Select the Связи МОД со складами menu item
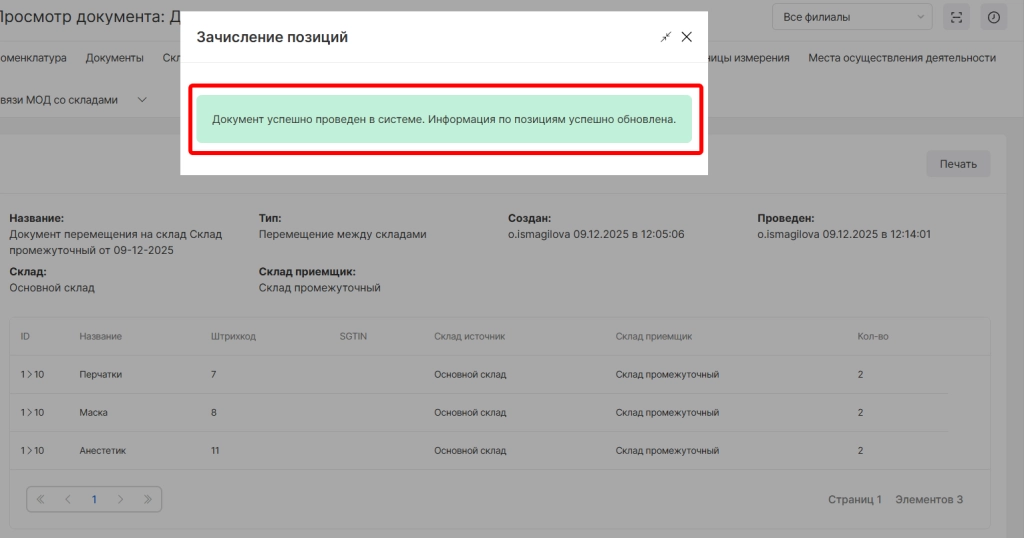The height and width of the screenshot is (538, 1024). (60, 100)
